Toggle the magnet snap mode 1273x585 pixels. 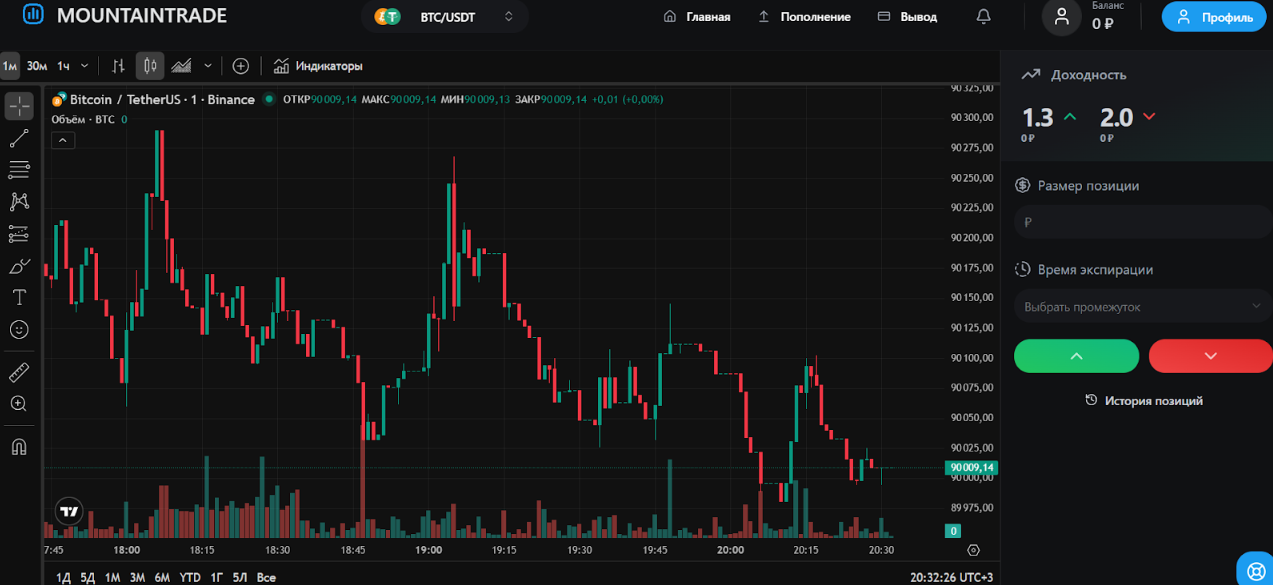pos(19,447)
